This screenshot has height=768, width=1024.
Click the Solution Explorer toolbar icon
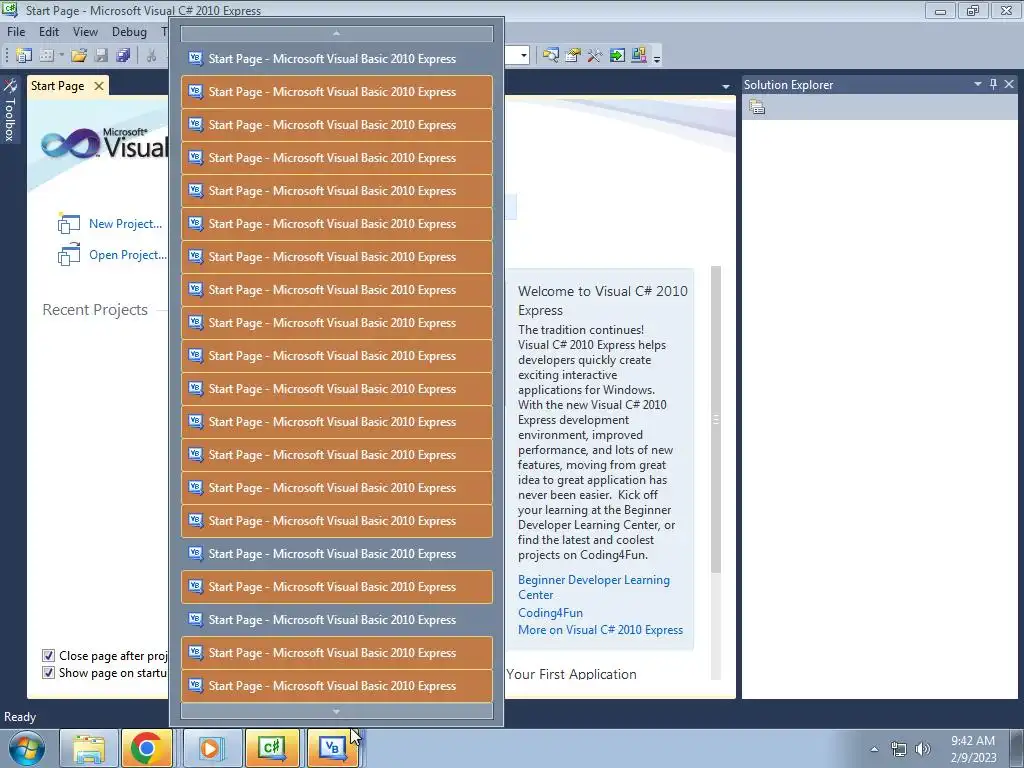pyautogui.click(x=551, y=56)
